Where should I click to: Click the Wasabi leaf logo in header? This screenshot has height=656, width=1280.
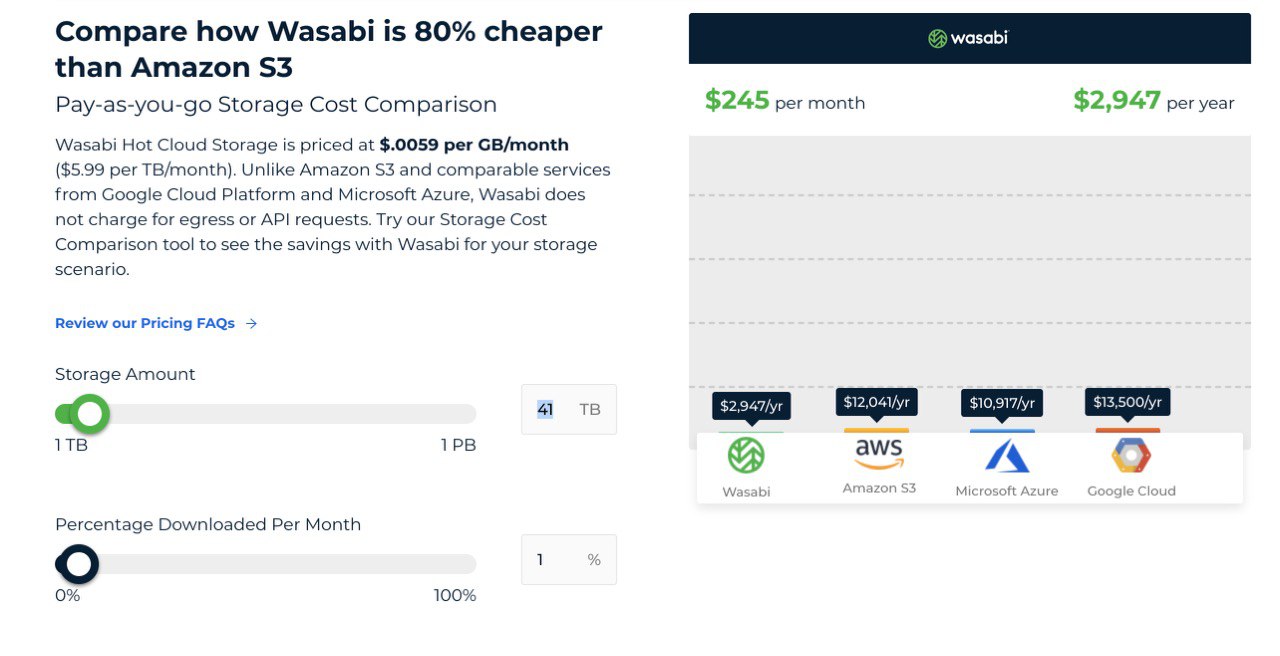tap(937, 39)
